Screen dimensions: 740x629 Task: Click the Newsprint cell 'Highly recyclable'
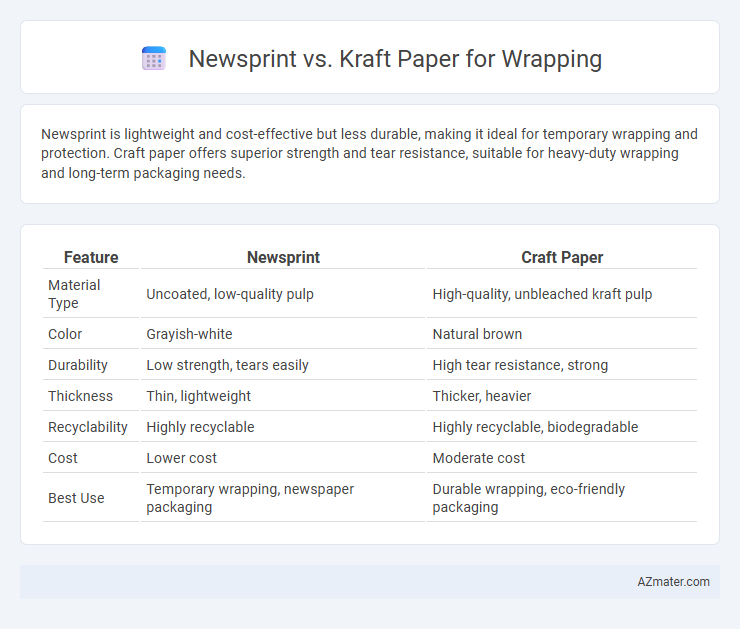[x=200, y=427]
